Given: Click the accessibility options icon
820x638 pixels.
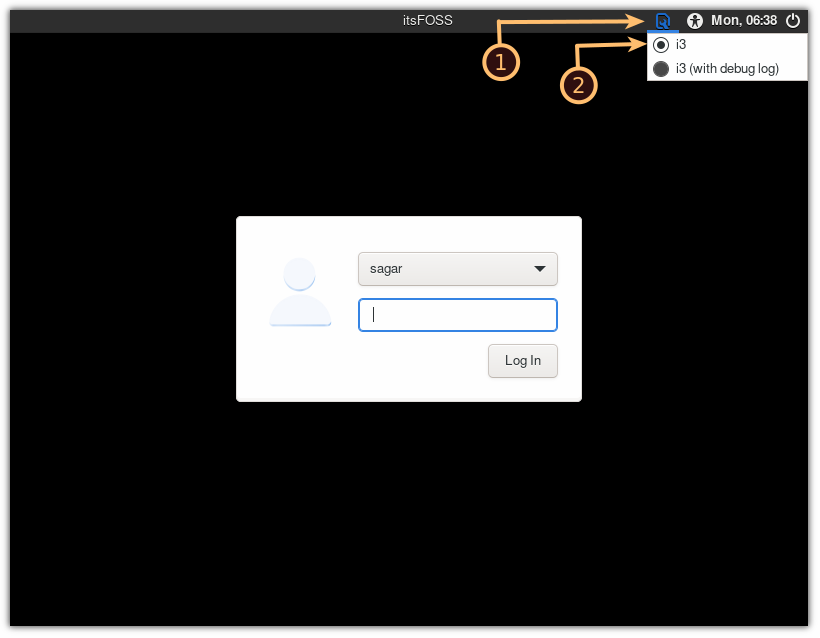Looking at the screenshot, I should coord(695,19).
